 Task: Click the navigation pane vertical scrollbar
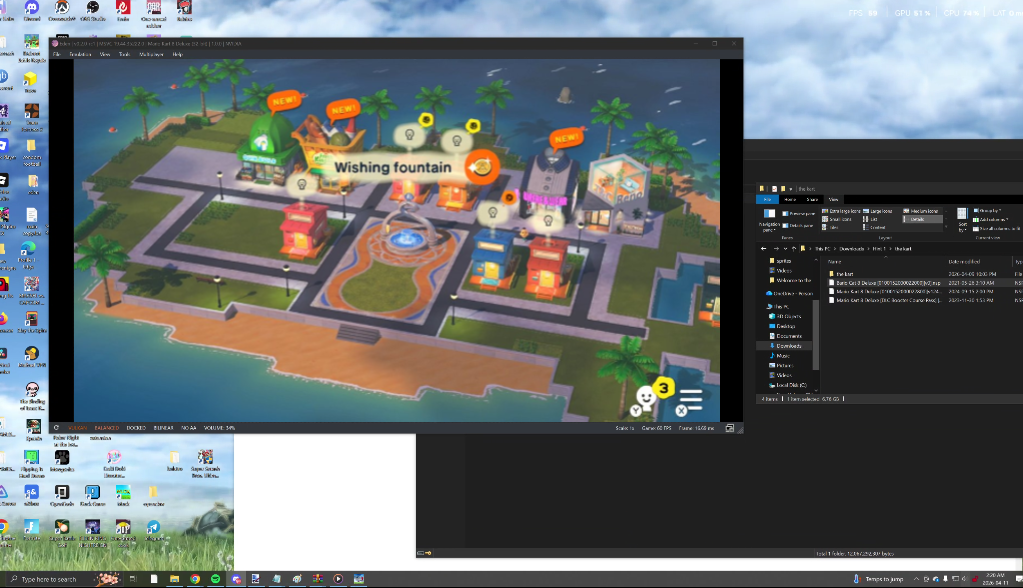816,335
